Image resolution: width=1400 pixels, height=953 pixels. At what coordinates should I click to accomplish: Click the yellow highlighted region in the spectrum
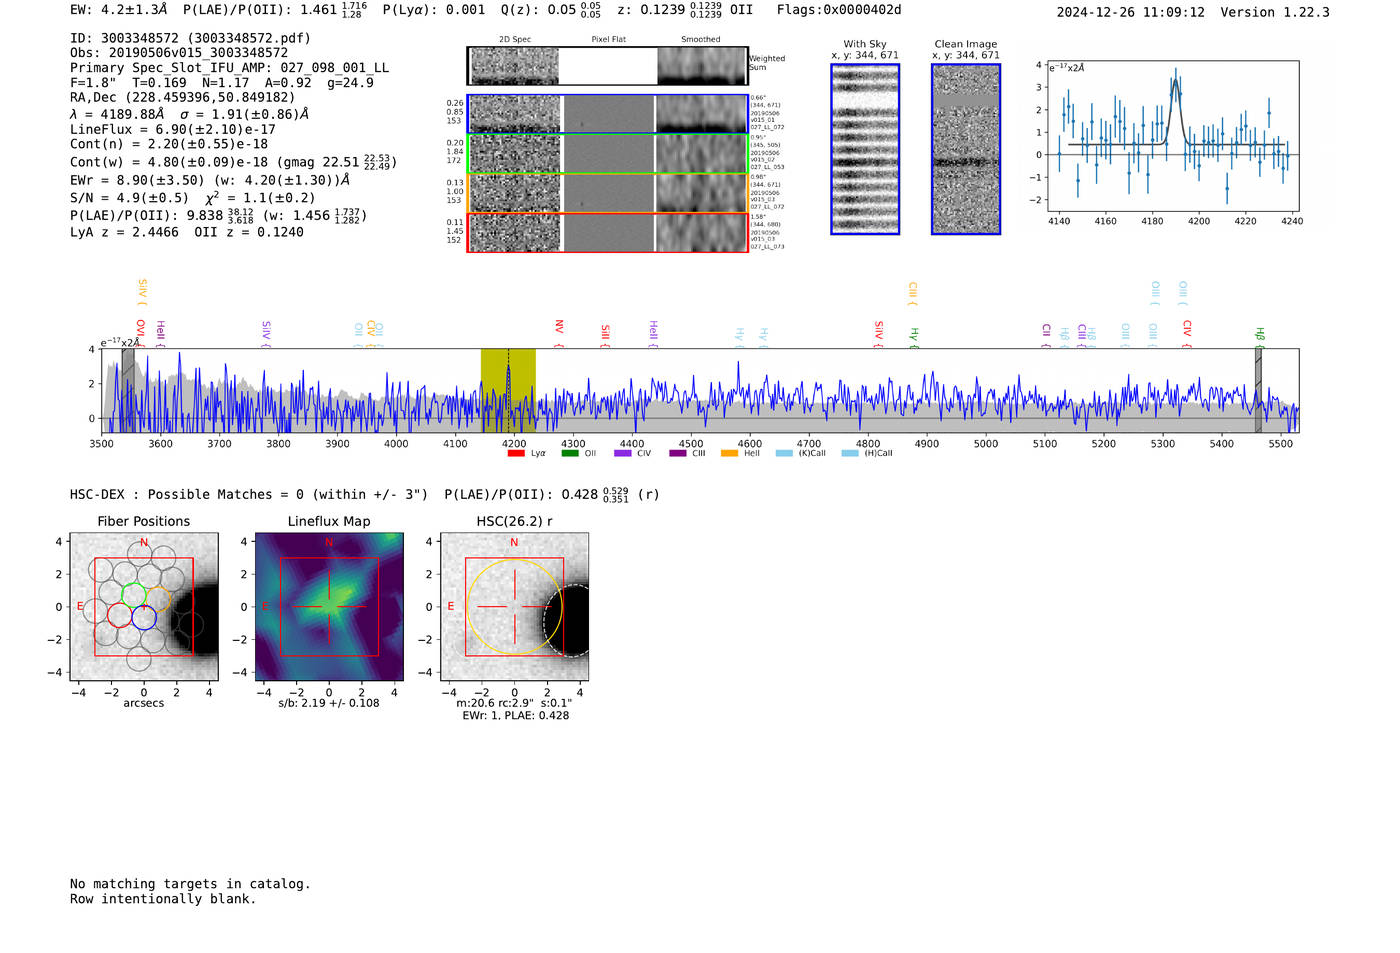pyautogui.click(x=508, y=390)
